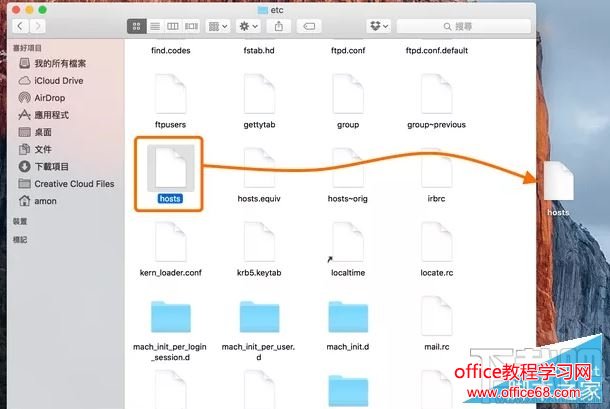Click the Share toolbar button

pos(279,26)
